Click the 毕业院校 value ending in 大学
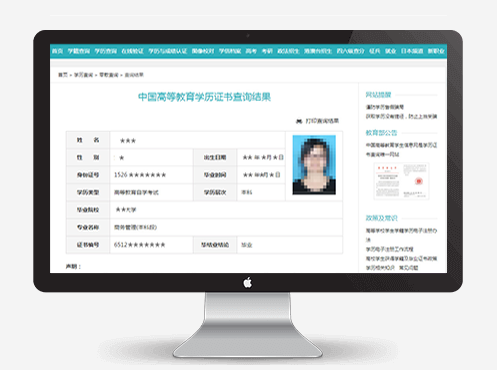 click(126, 210)
